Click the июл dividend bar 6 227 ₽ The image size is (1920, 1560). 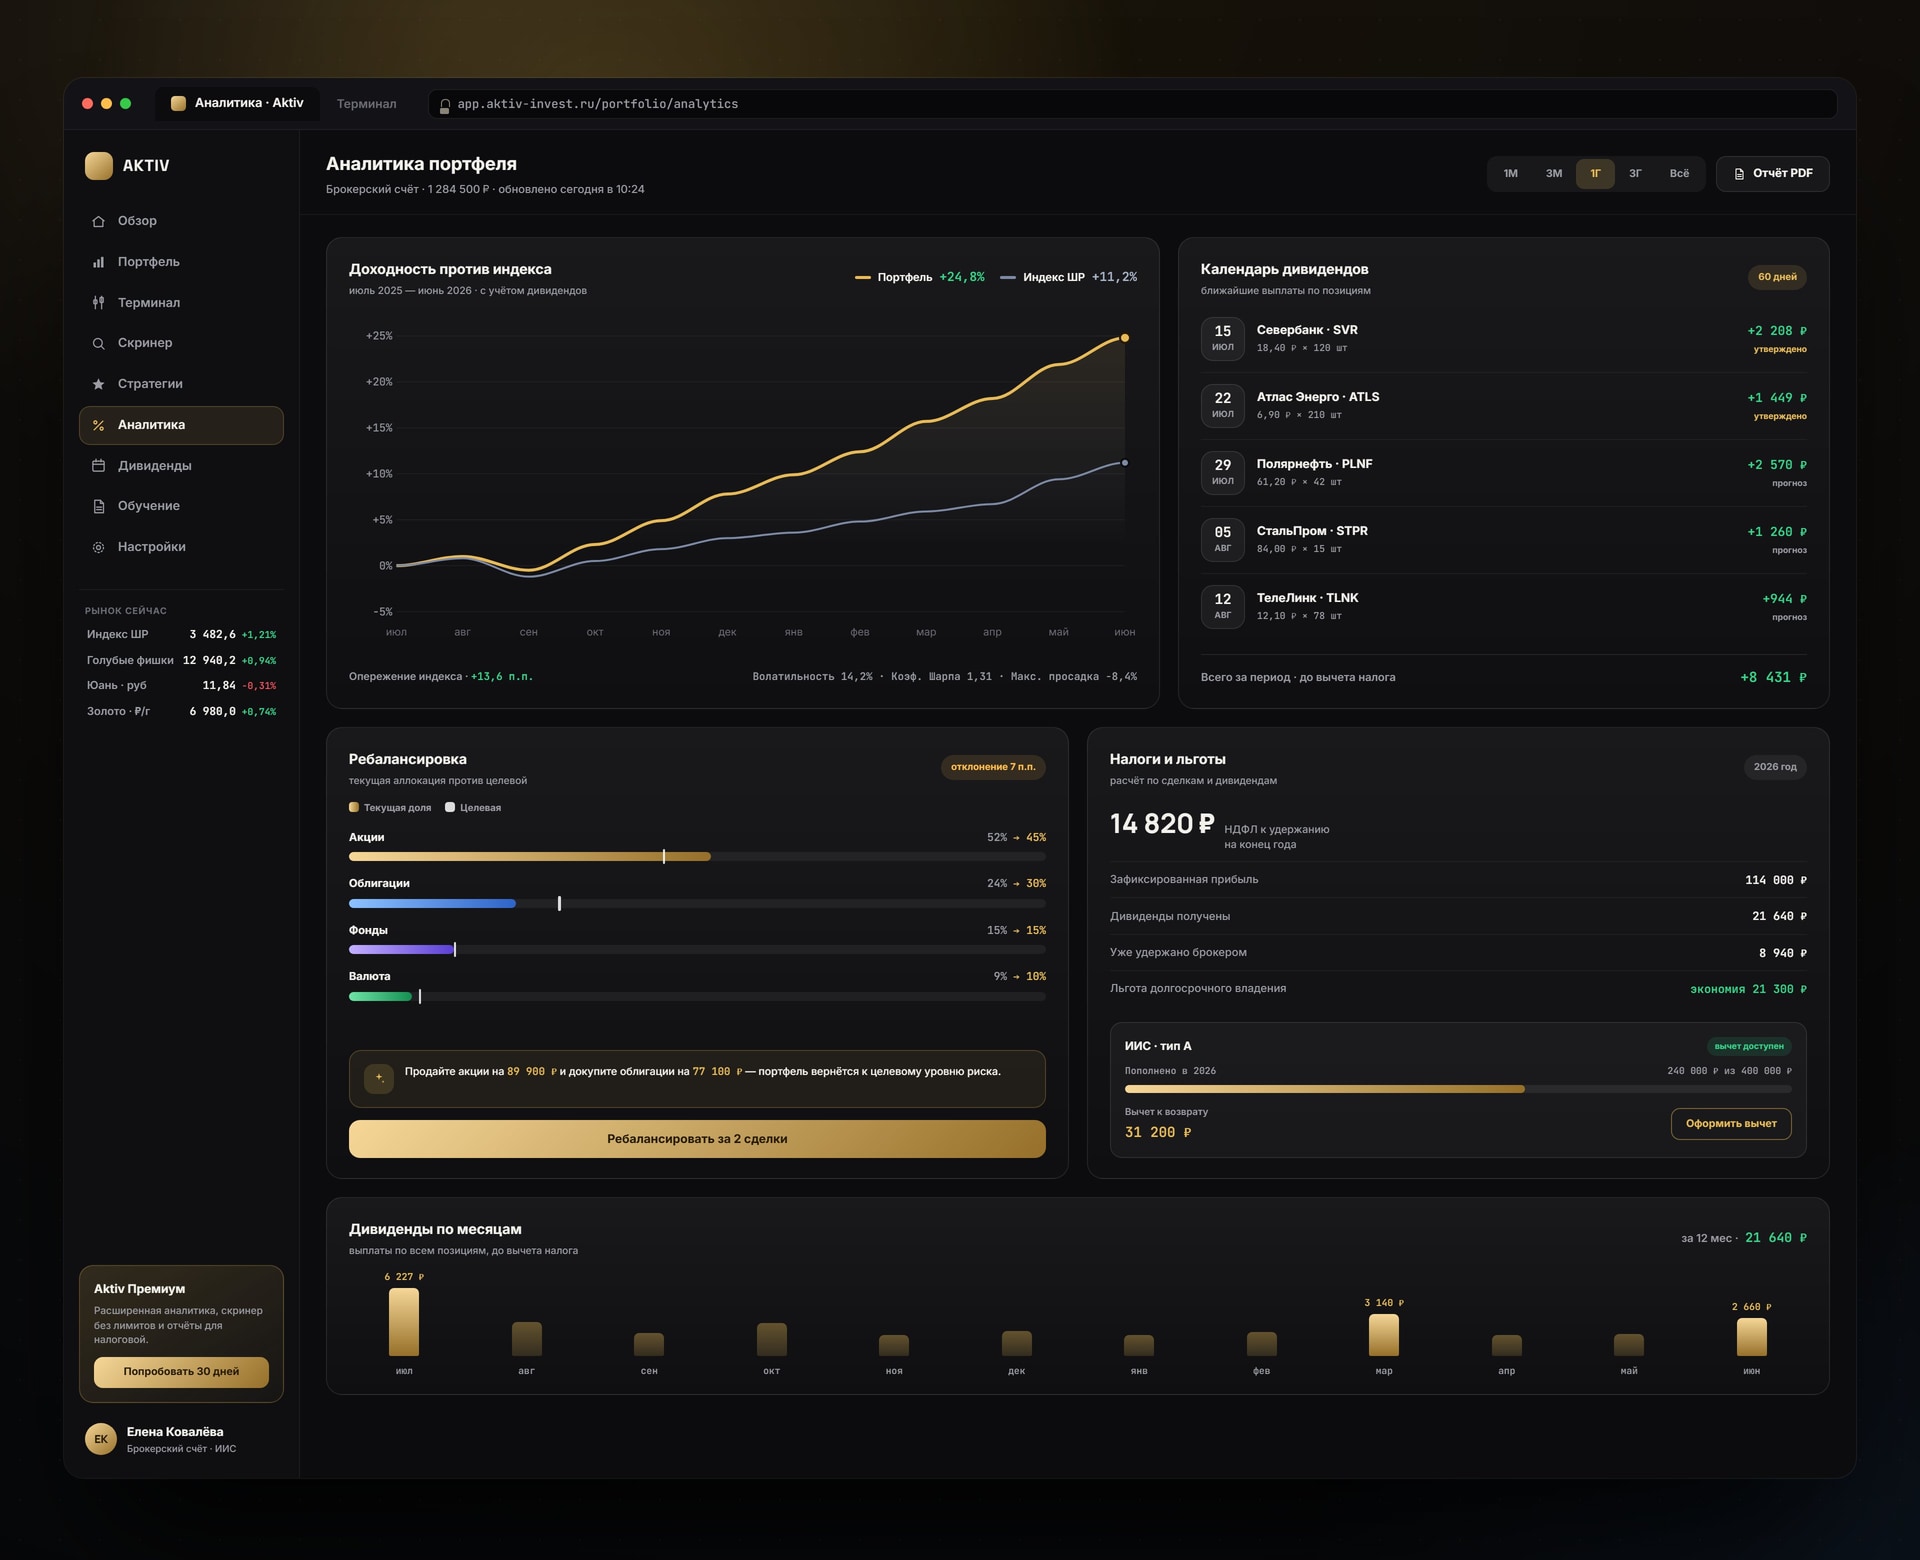click(404, 1322)
